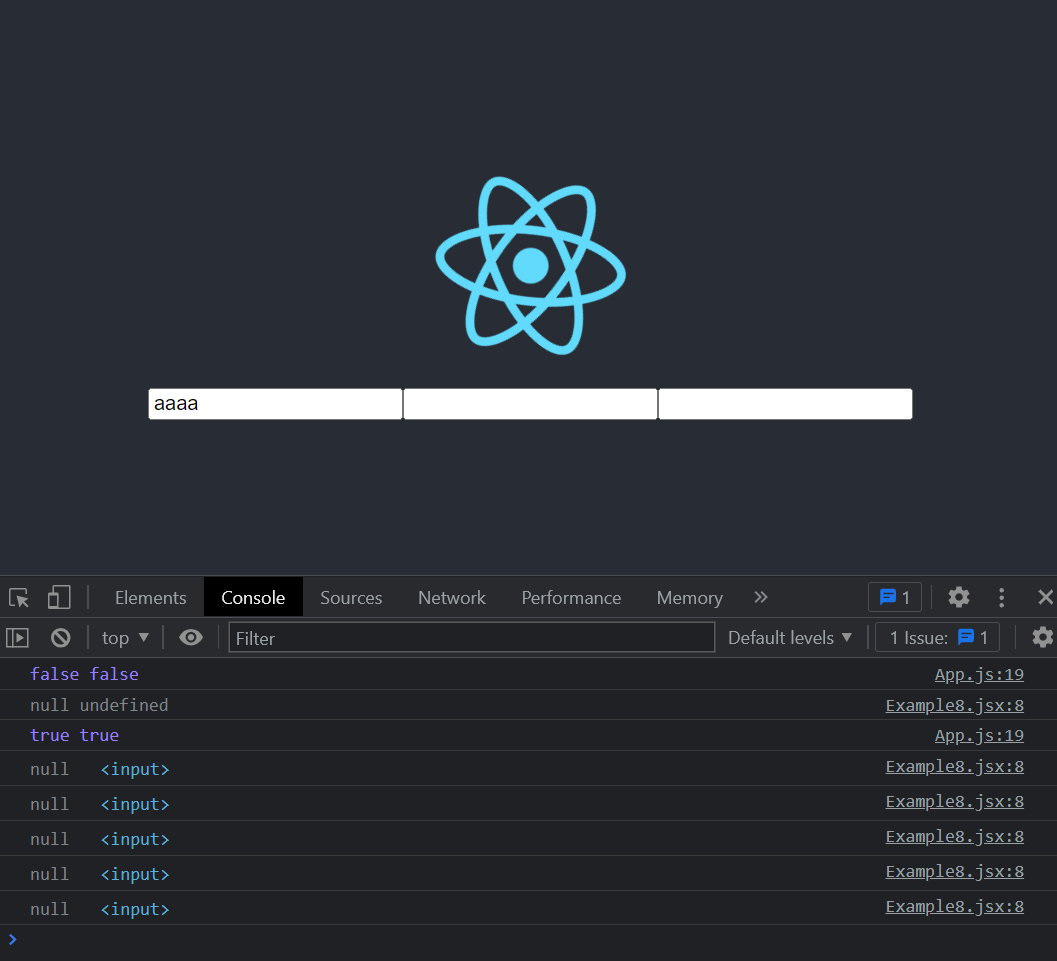
Task: Close the DevTools panel
Action: 1045,597
